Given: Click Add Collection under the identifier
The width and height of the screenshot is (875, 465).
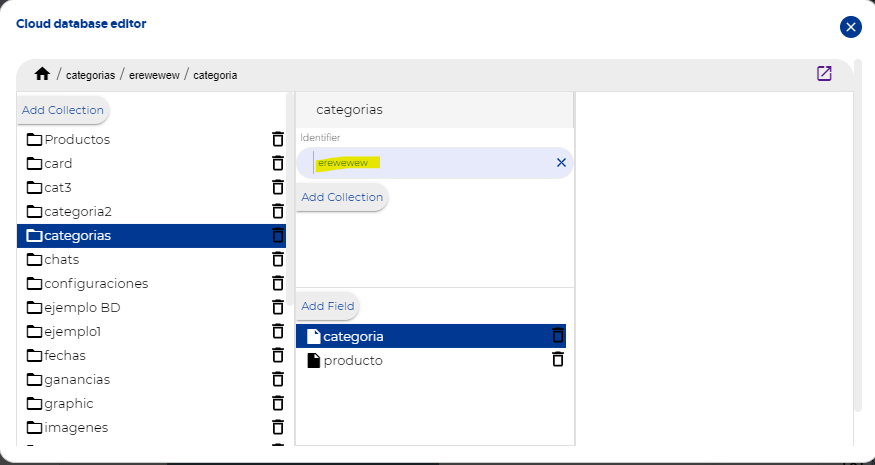Looking at the screenshot, I should point(342,197).
